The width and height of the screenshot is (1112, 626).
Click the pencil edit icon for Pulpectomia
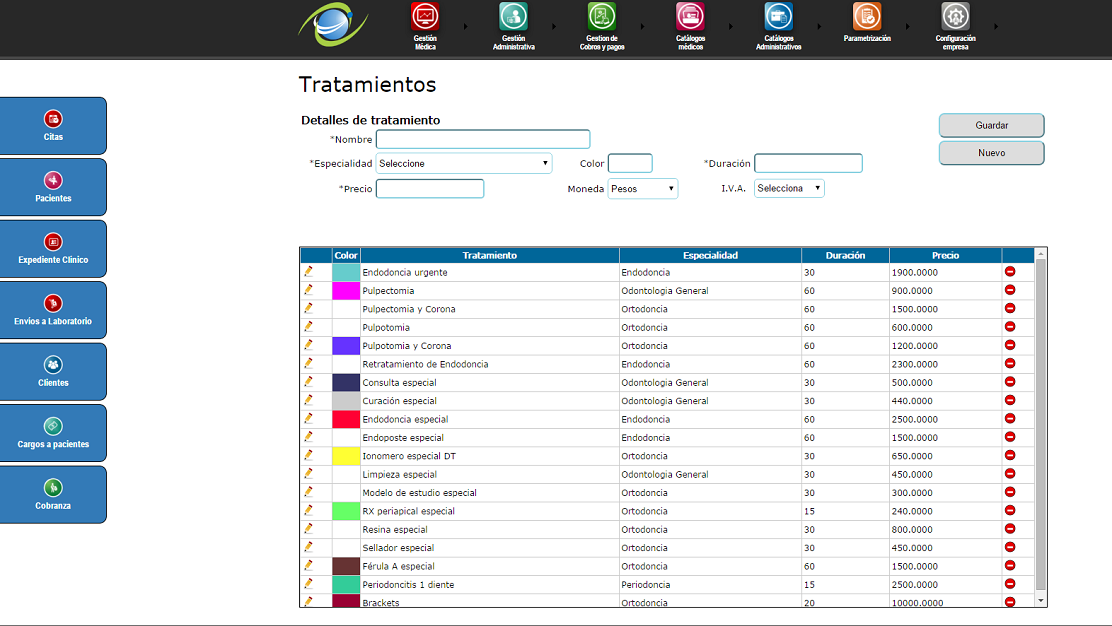309,290
